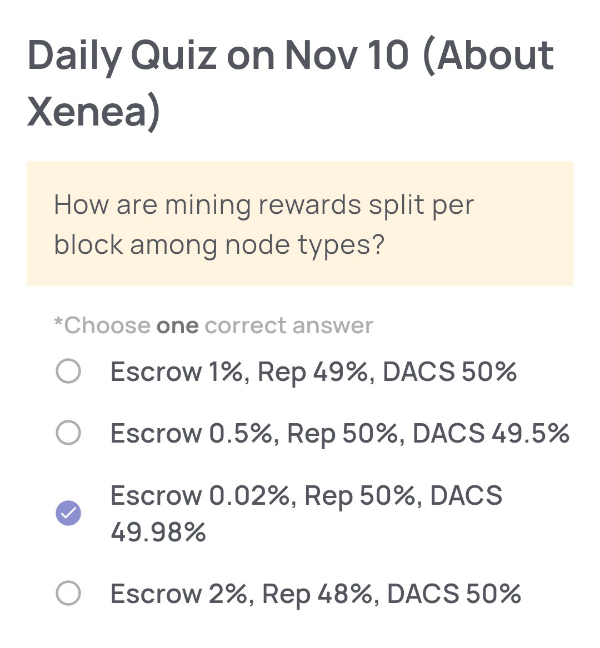Image resolution: width=600 pixels, height=648 pixels.
Task: Click the "block among node types?" question line
Action: [219, 245]
